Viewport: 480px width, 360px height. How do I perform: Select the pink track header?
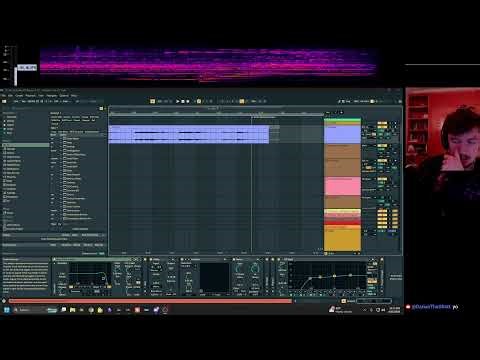pyautogui.click(x=342, y=186)
